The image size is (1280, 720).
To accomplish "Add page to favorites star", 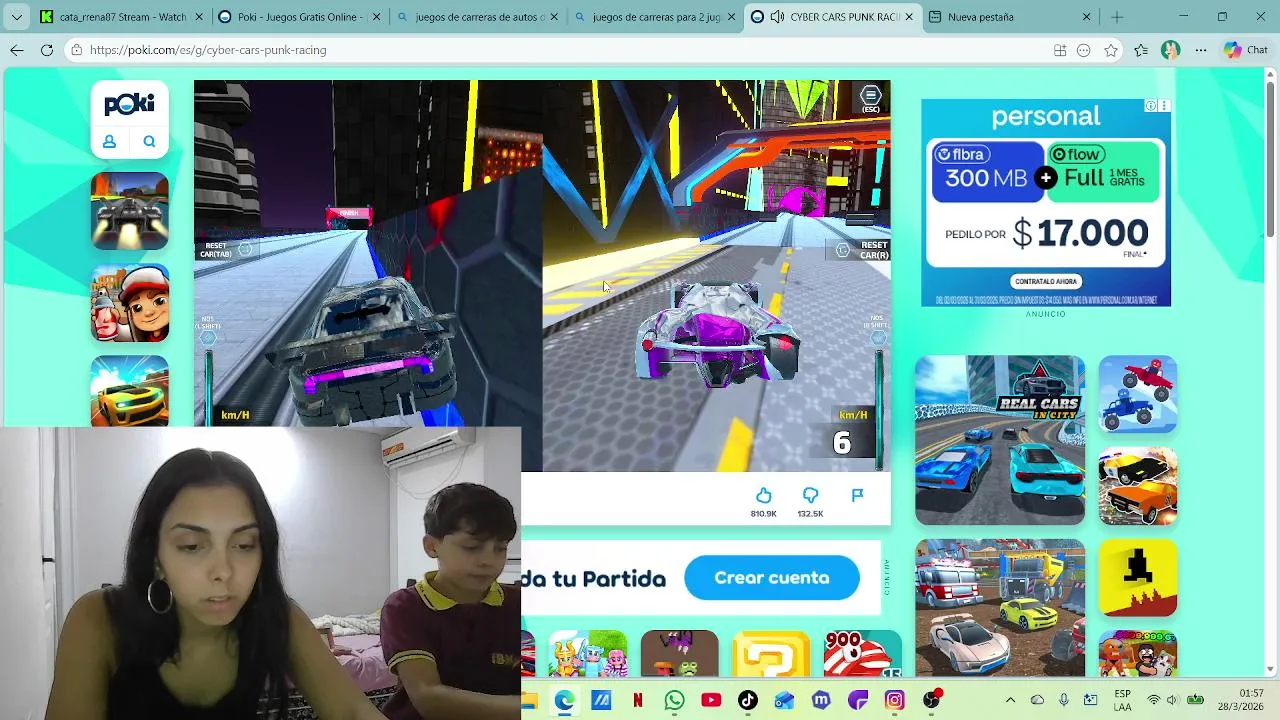I will 1111,50.
